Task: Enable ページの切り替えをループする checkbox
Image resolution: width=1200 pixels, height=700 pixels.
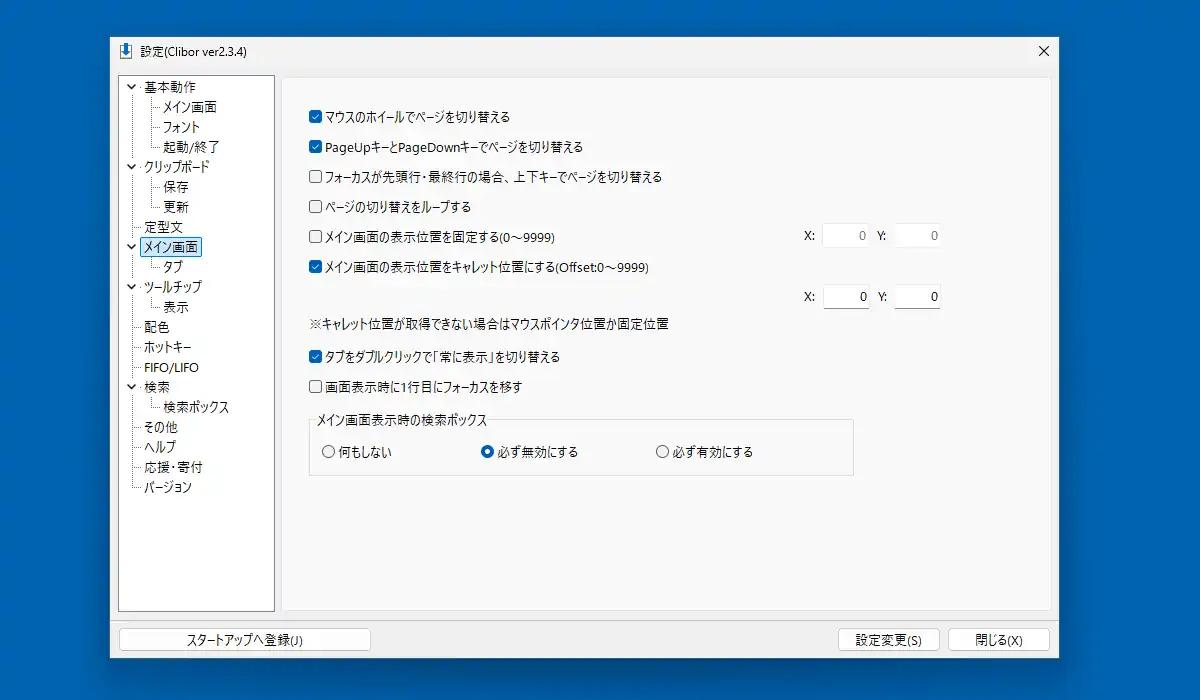Action: pyautogui.click(x=316, y=207)
